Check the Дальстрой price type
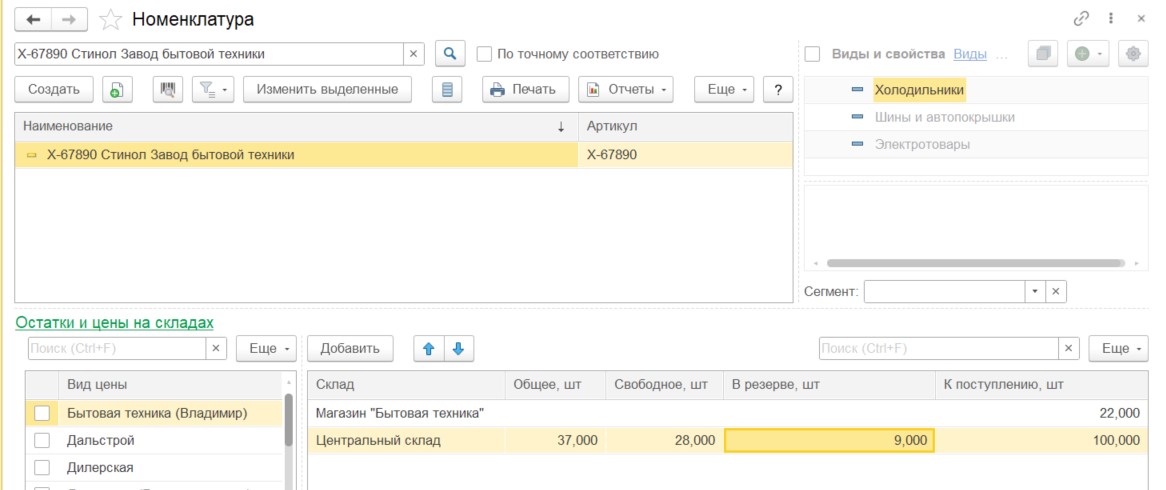 (x=42, y=440)
